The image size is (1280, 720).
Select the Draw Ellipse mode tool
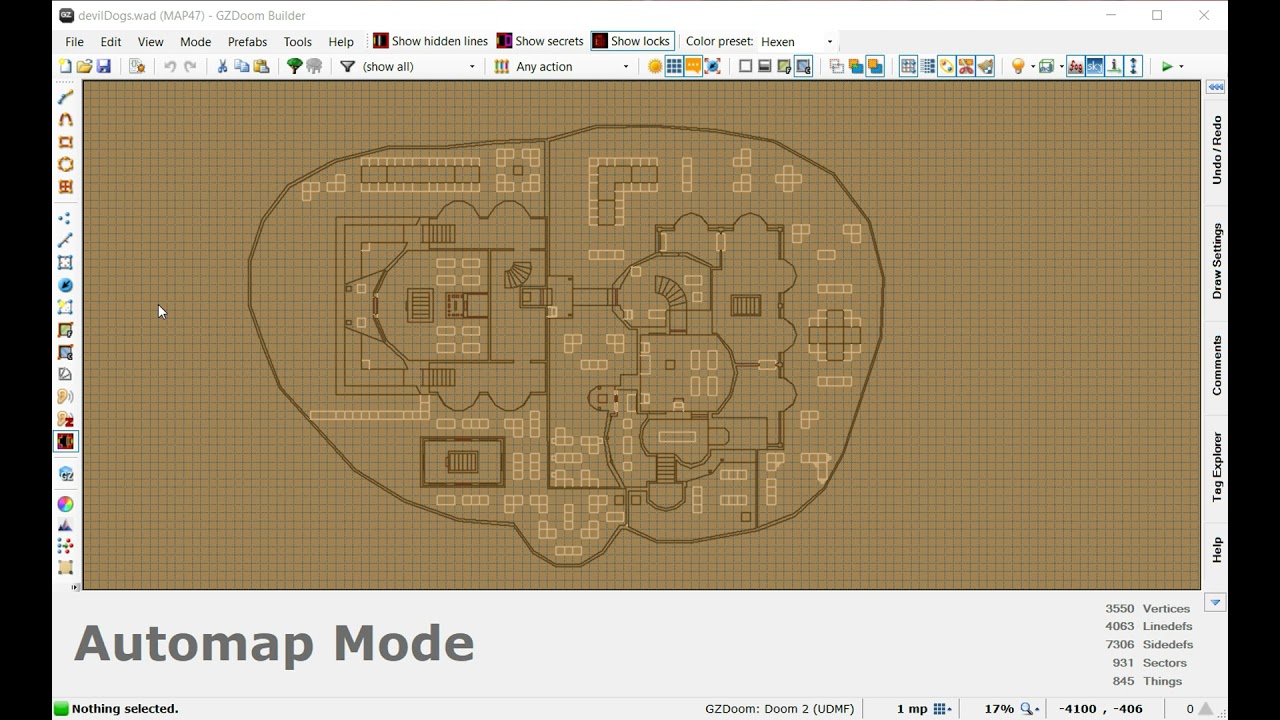[x=65, y=164]
